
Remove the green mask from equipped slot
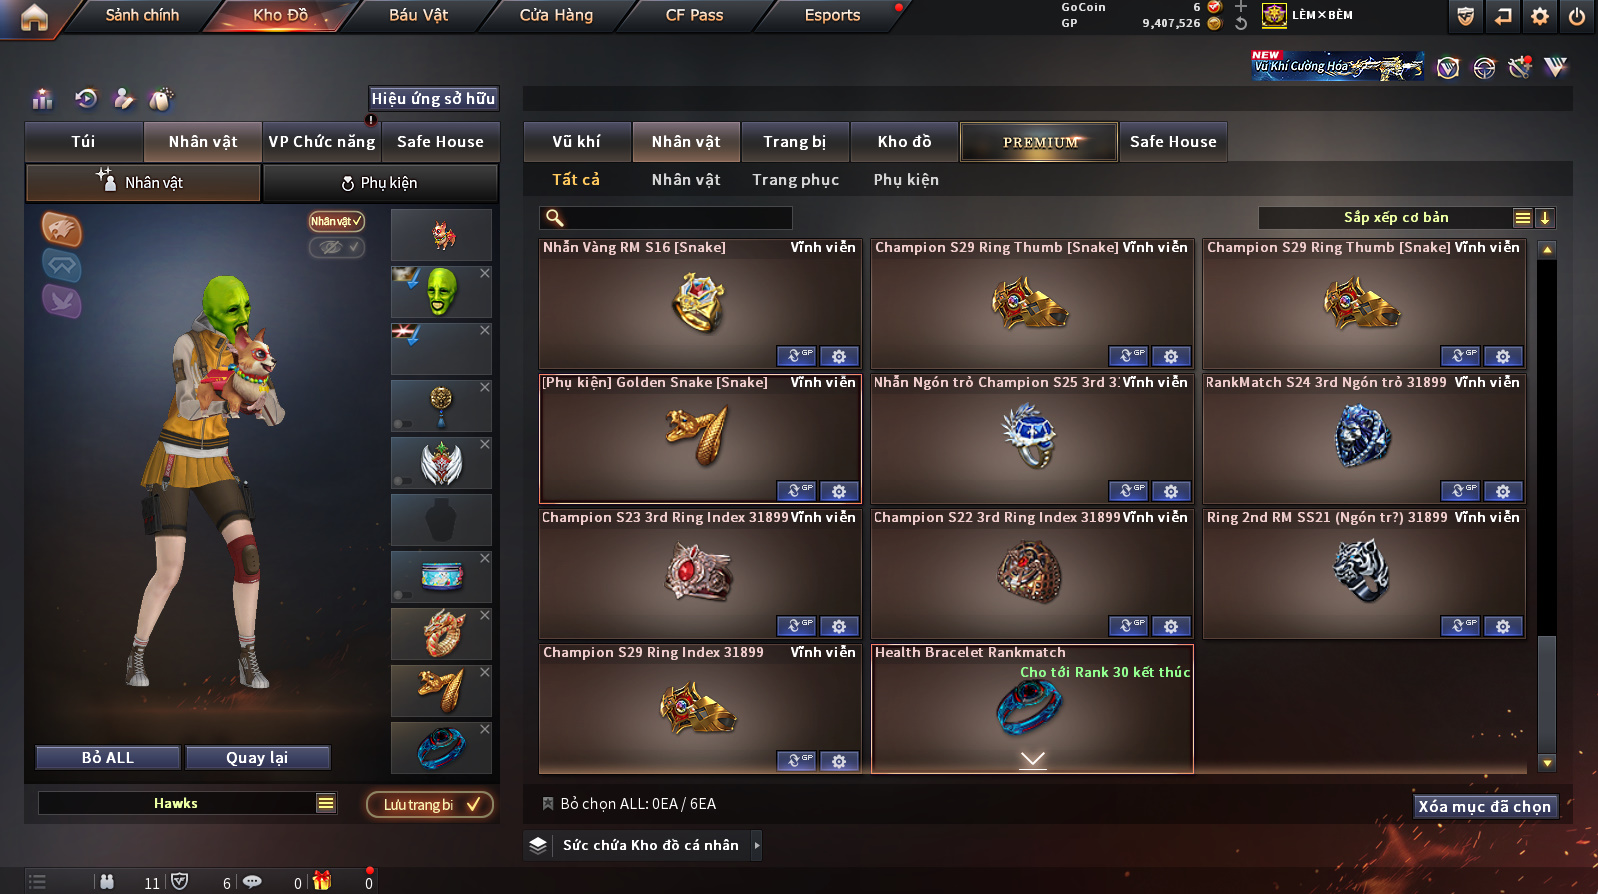(x=485, y=273)
